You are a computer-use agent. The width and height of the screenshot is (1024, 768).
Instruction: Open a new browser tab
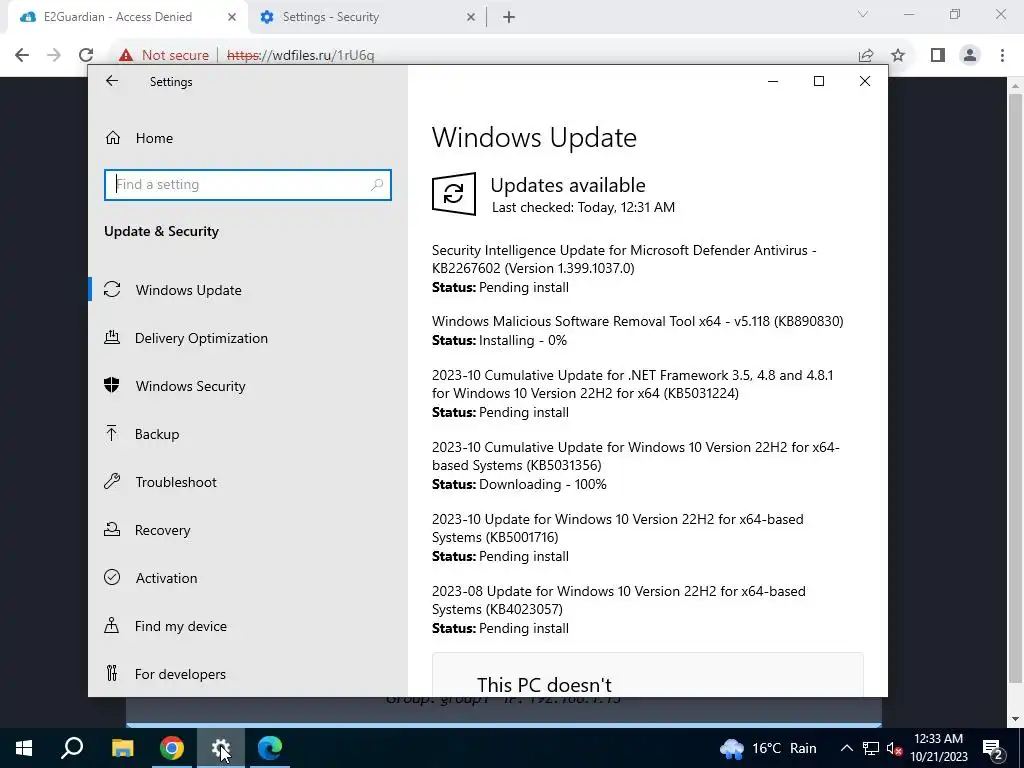coord(509,17)
